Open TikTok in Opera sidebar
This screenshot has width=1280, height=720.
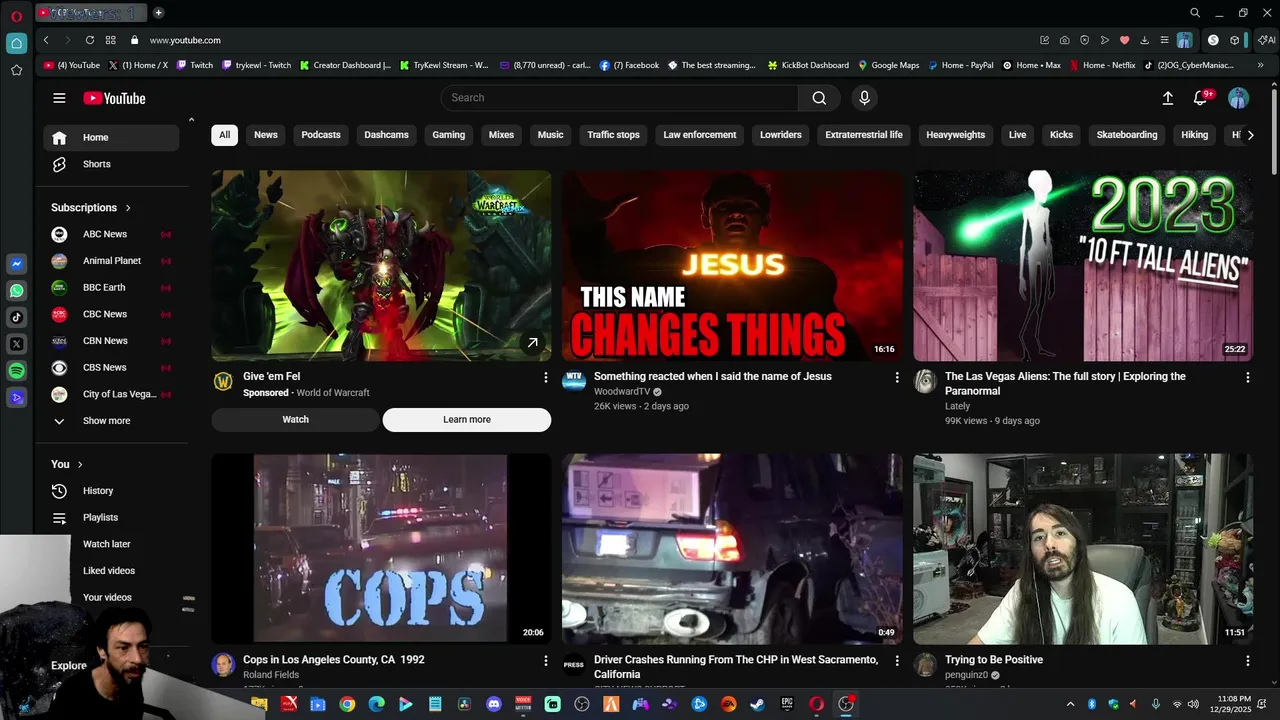point(16,317)
